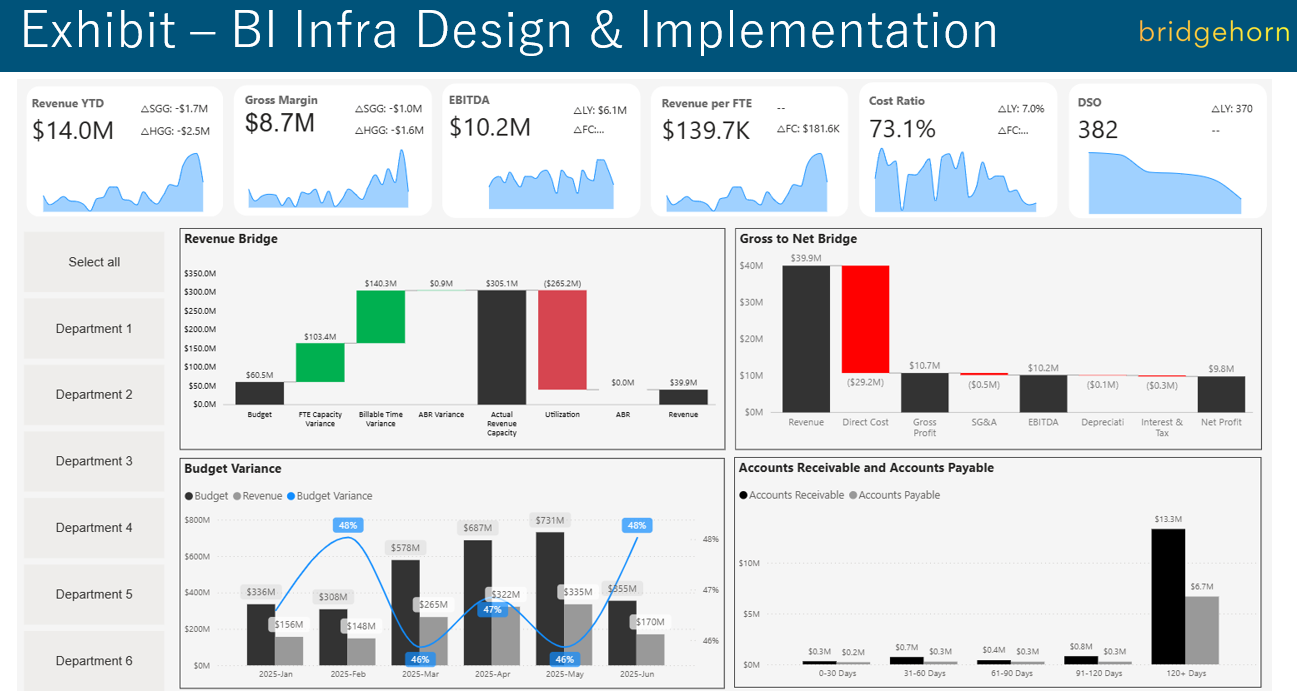Select the $60.5M Budget bar in Revenue Bridge
The image size is (1297, 699).
pyautogui.click(x=259, y=393)
